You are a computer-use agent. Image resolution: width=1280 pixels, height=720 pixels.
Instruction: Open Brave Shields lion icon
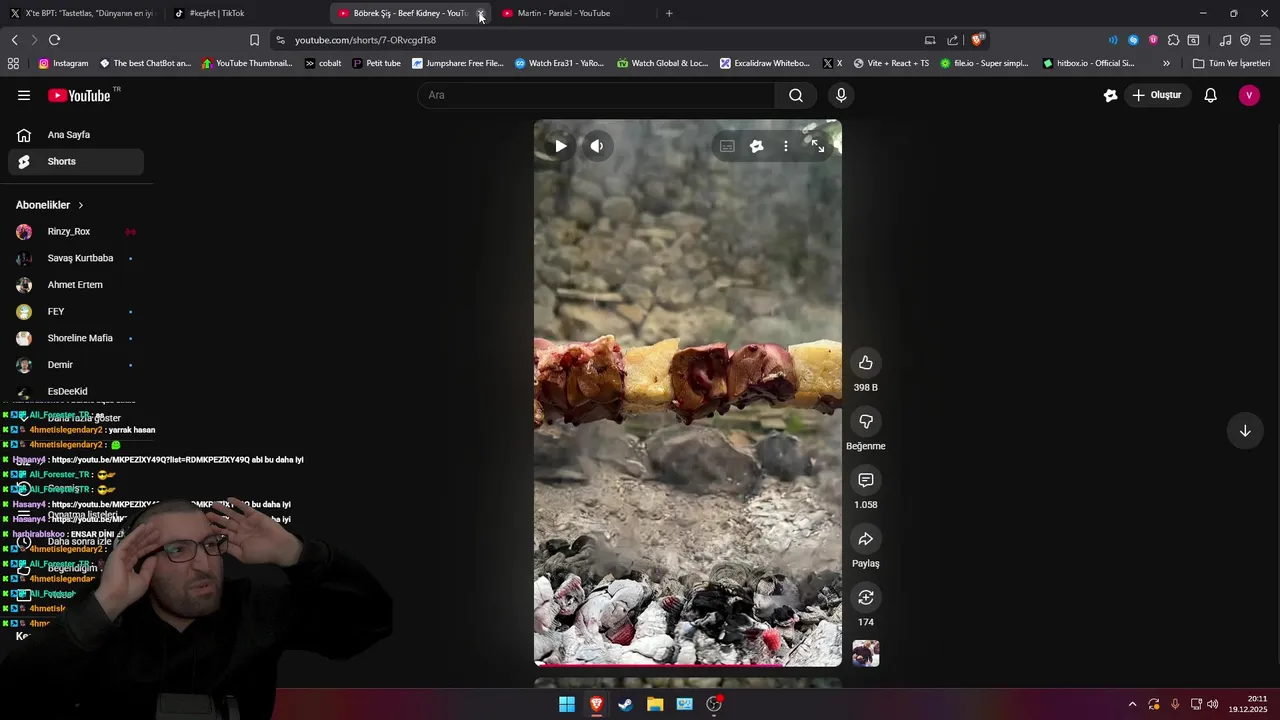(977, 40)
